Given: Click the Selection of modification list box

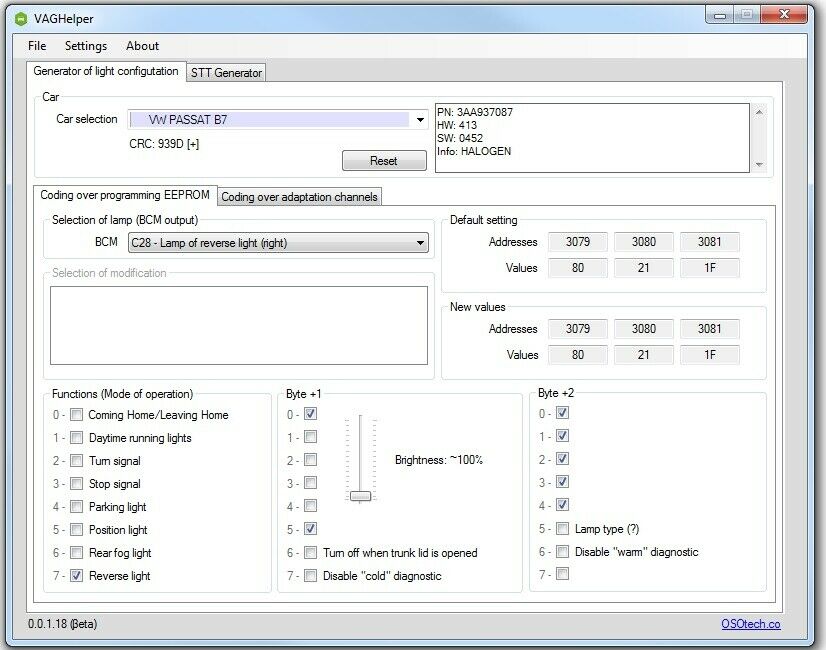Looking at the screenshot, I should pyautogui.click(x=238, y=325).
